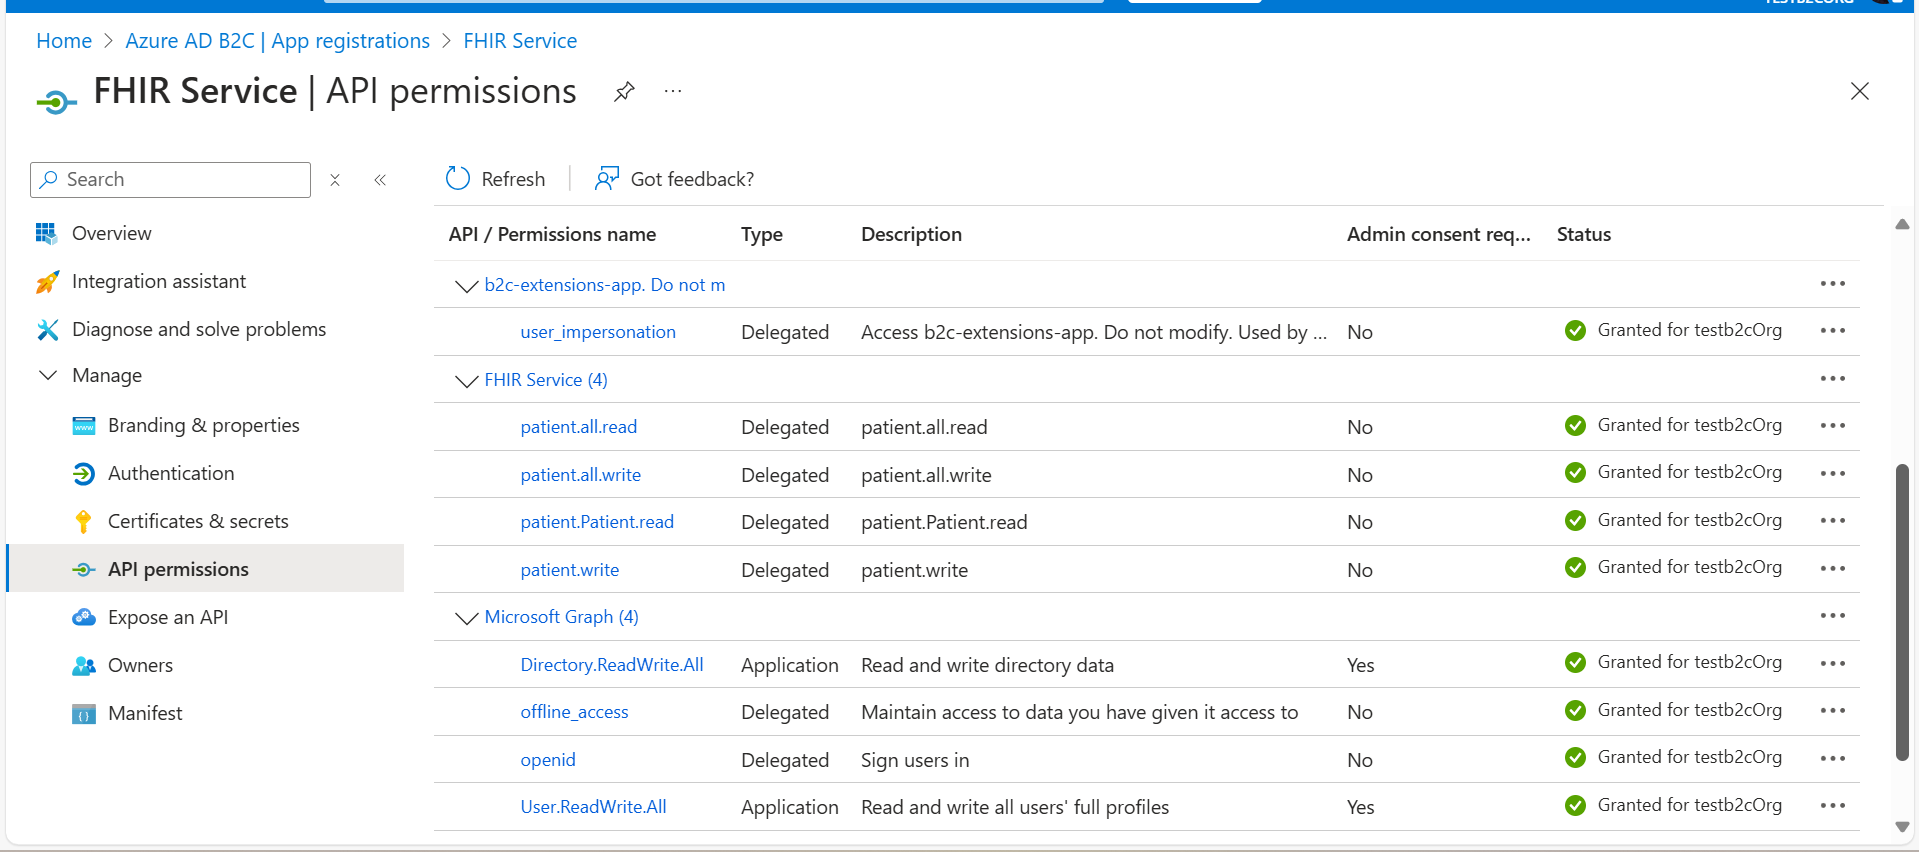Screen dimensions: 1919x852
Task: Collapse the Manage section in sidebar
Action: click(x=48, y=376)
